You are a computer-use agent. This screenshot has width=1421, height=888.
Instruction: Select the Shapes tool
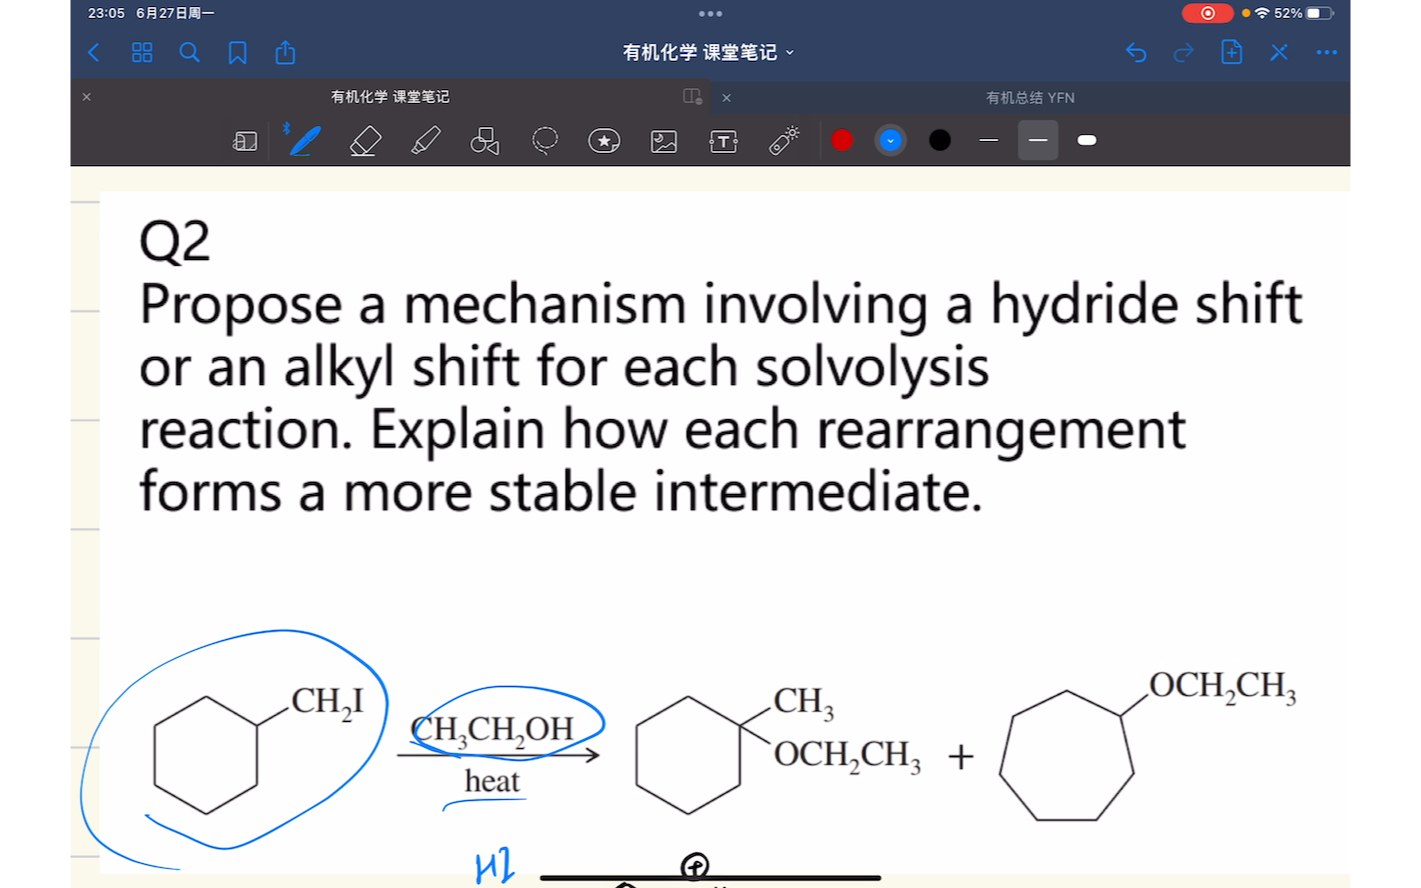click(x=485, y=141)
